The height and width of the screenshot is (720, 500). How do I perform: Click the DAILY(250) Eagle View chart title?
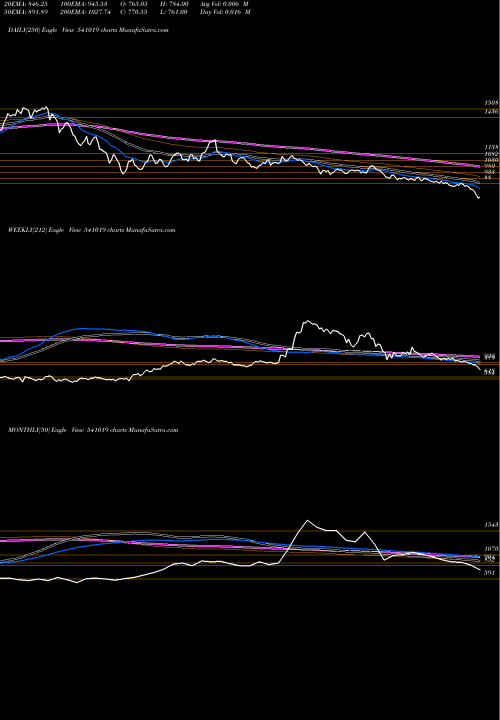(88, 30)
